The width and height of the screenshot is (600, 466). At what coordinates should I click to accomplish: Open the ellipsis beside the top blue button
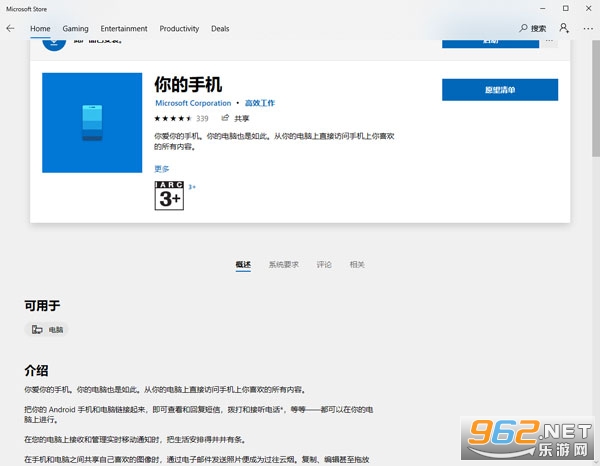pos(549,41)
